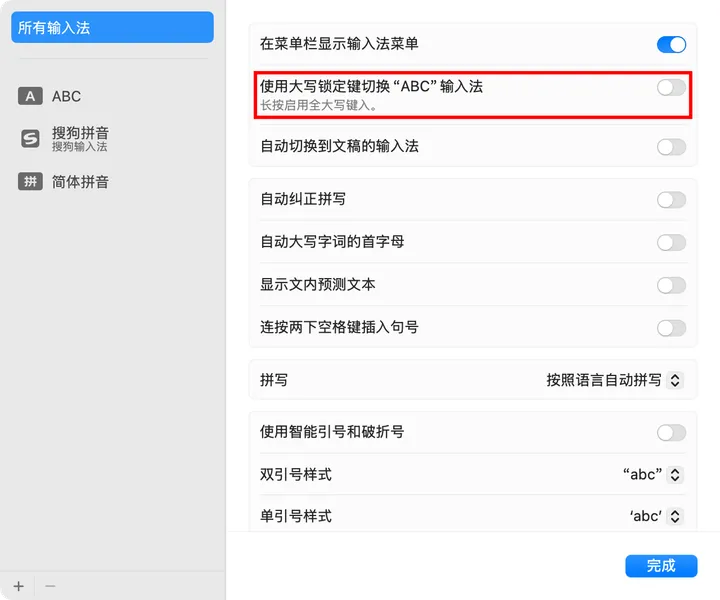Enable 自动纠正拼写 switch
Image resolution: width=720 pixels, height=600 pixels.
[x=671, y=200]
